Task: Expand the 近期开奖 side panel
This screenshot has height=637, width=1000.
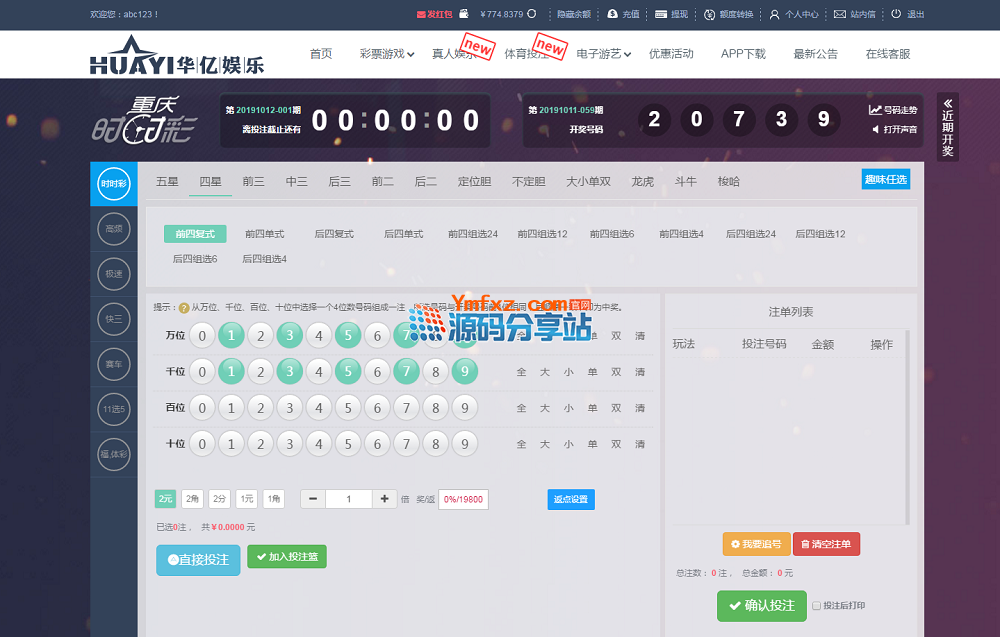Action: click(948, 127)
